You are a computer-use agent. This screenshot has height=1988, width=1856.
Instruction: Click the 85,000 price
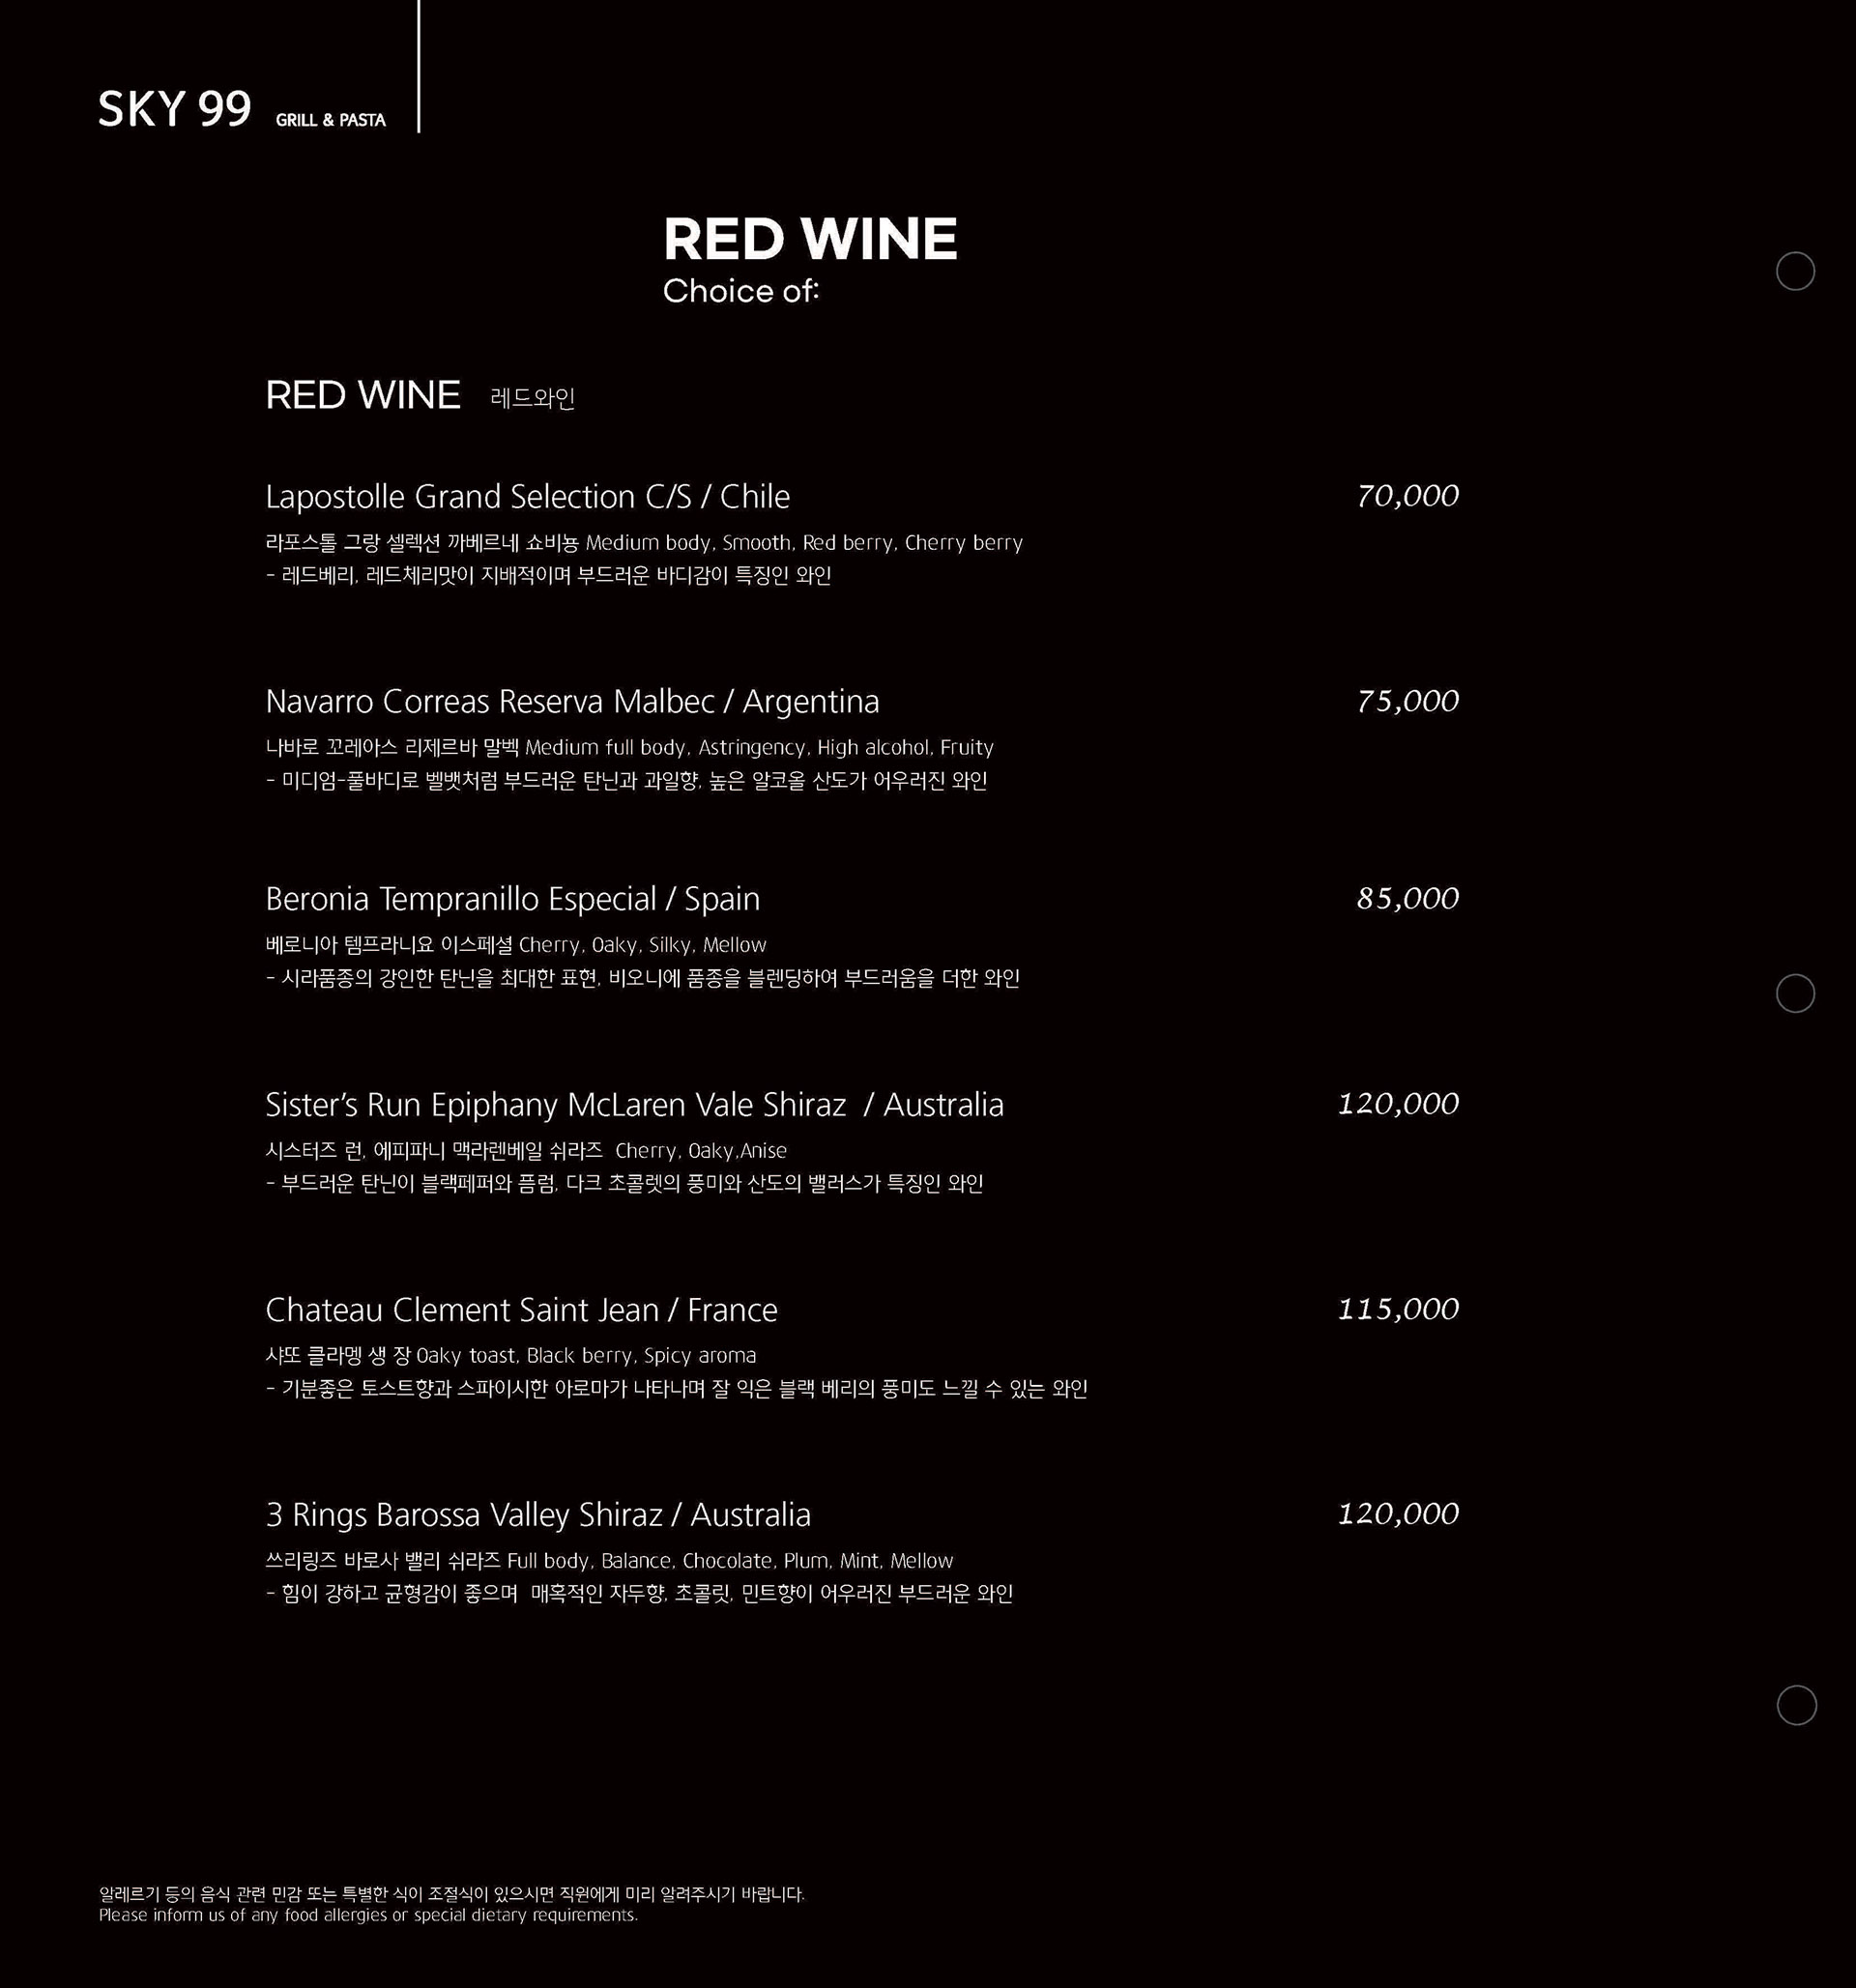coord(1408,898)
